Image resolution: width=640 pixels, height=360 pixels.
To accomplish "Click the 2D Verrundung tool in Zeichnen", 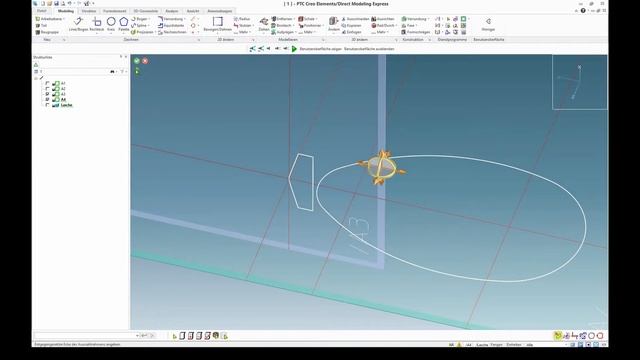I will tap(171, 19).
